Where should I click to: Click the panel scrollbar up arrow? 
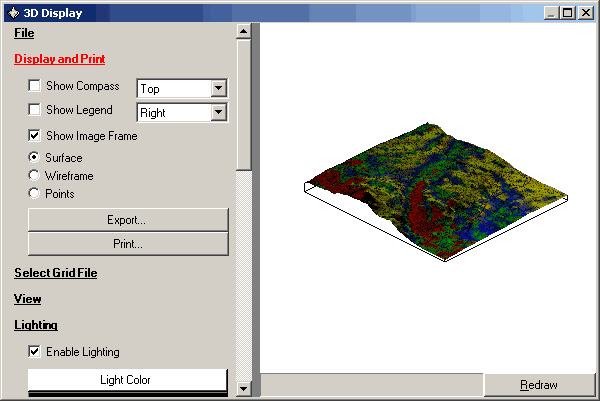tap(243, 31)
